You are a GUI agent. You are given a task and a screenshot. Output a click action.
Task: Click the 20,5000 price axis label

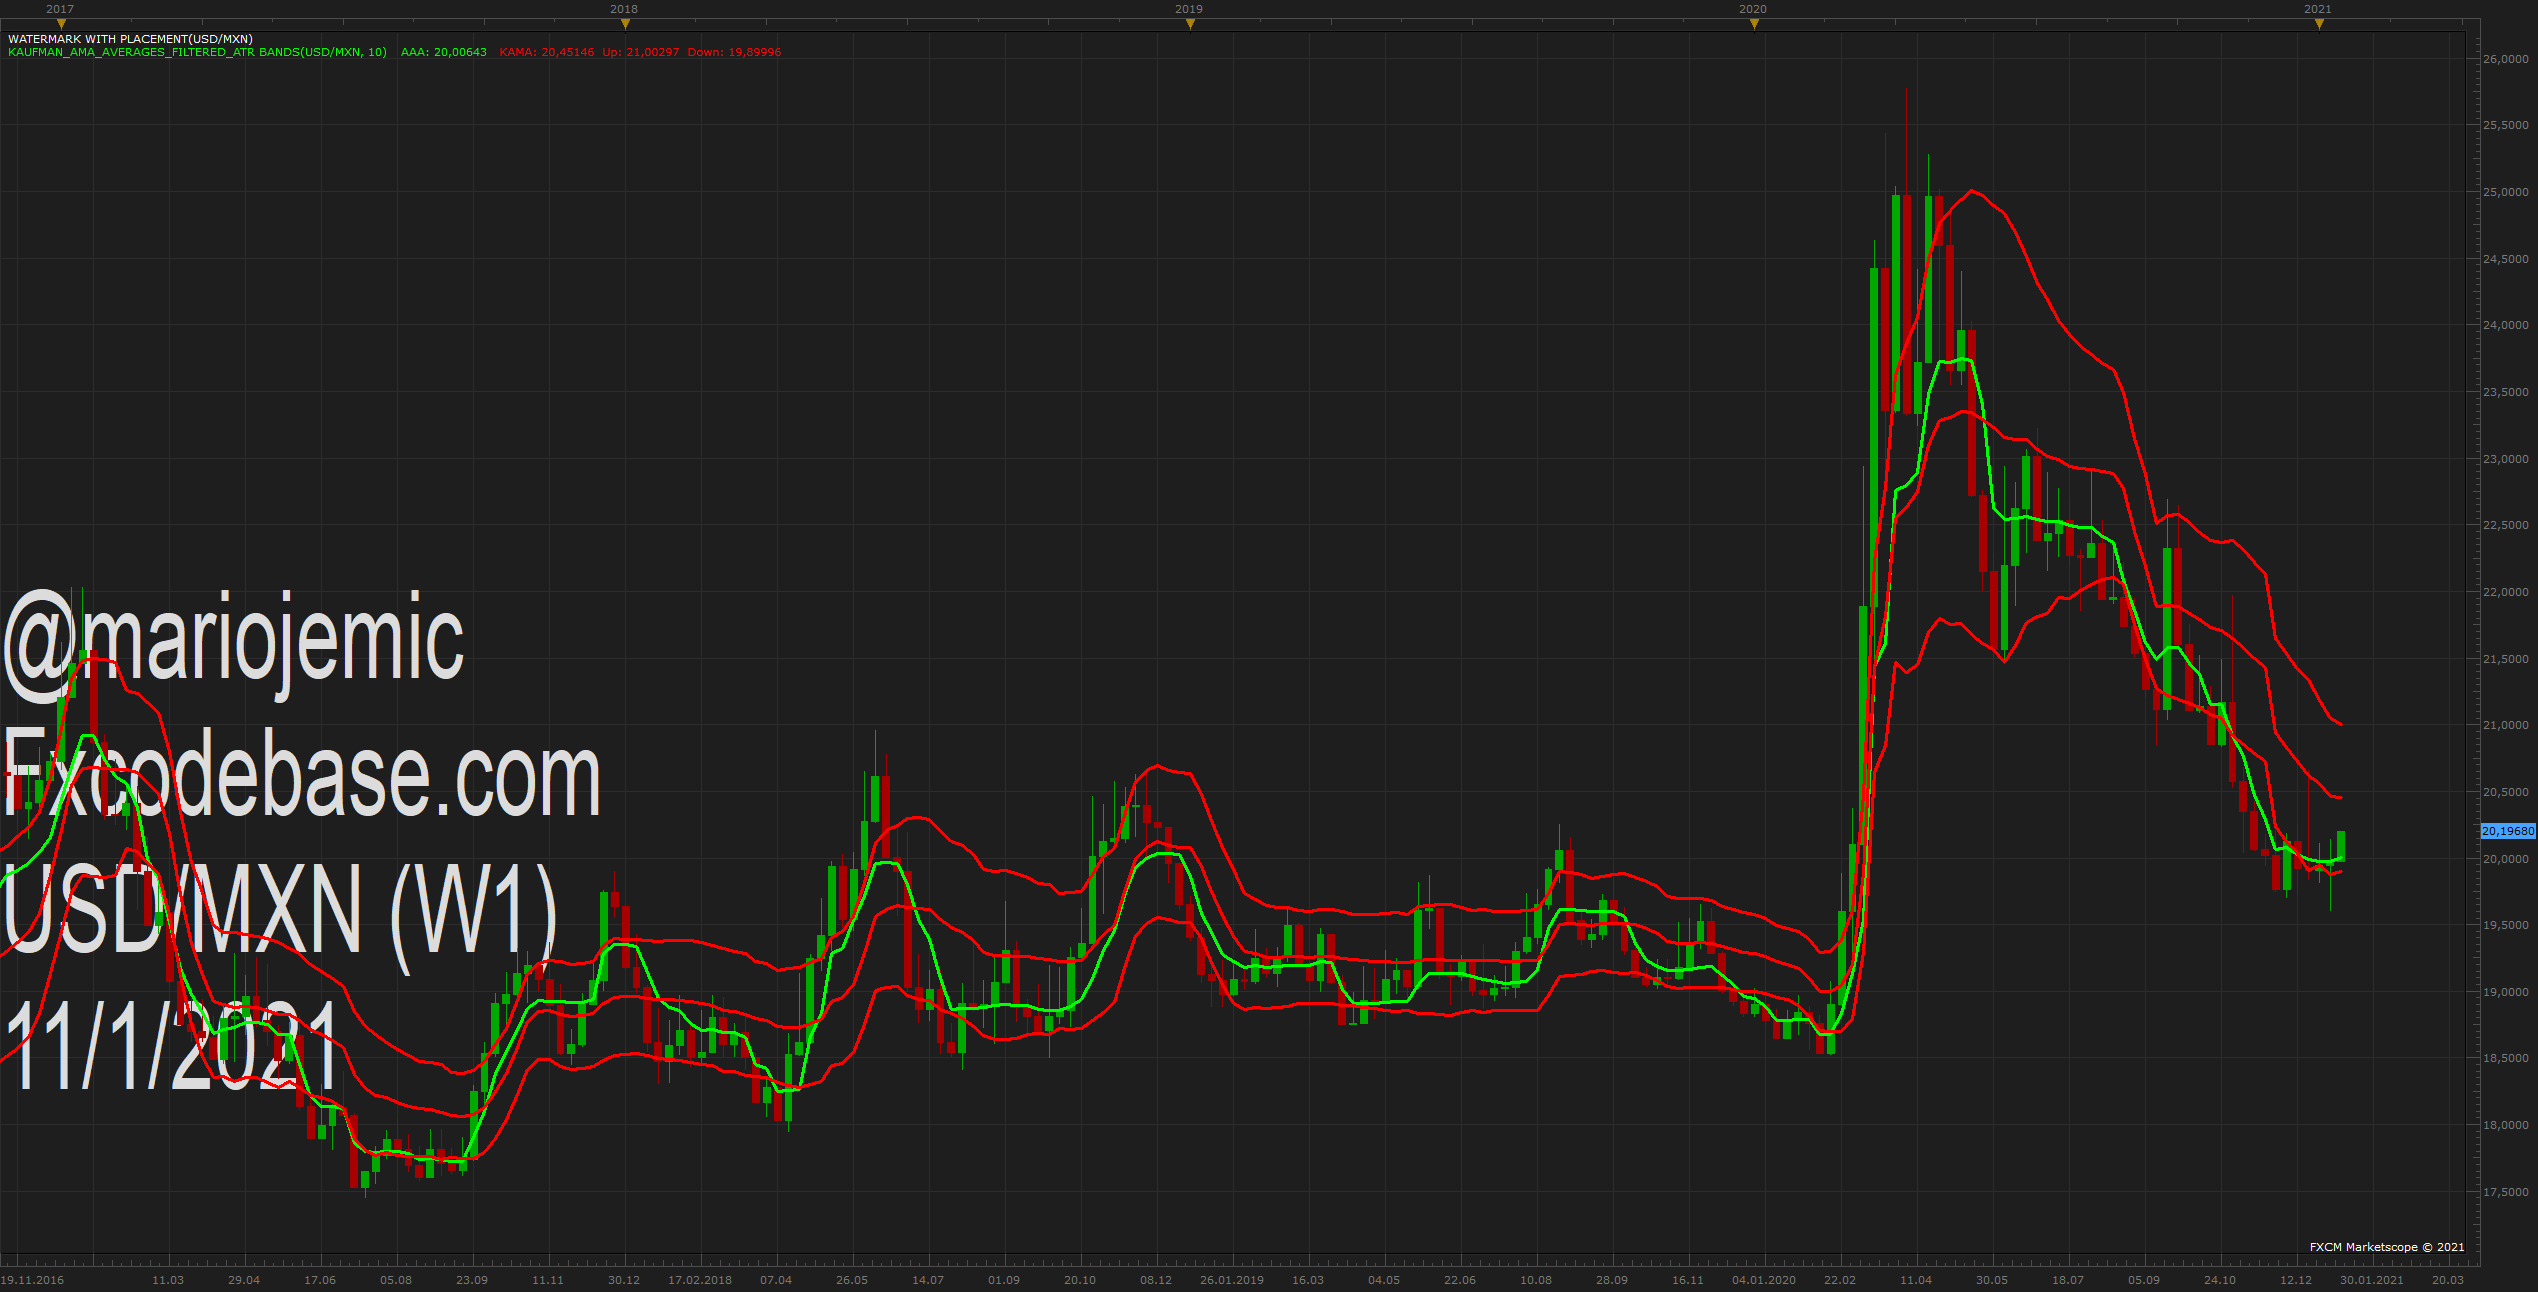[x=2505, y=792]
